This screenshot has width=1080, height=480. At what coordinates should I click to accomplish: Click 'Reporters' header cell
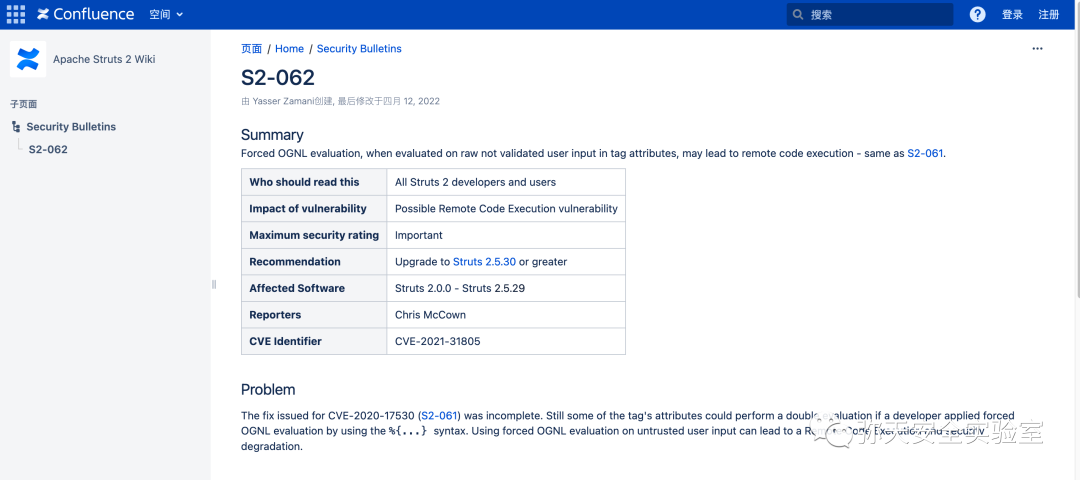click(x=313, y=315)
